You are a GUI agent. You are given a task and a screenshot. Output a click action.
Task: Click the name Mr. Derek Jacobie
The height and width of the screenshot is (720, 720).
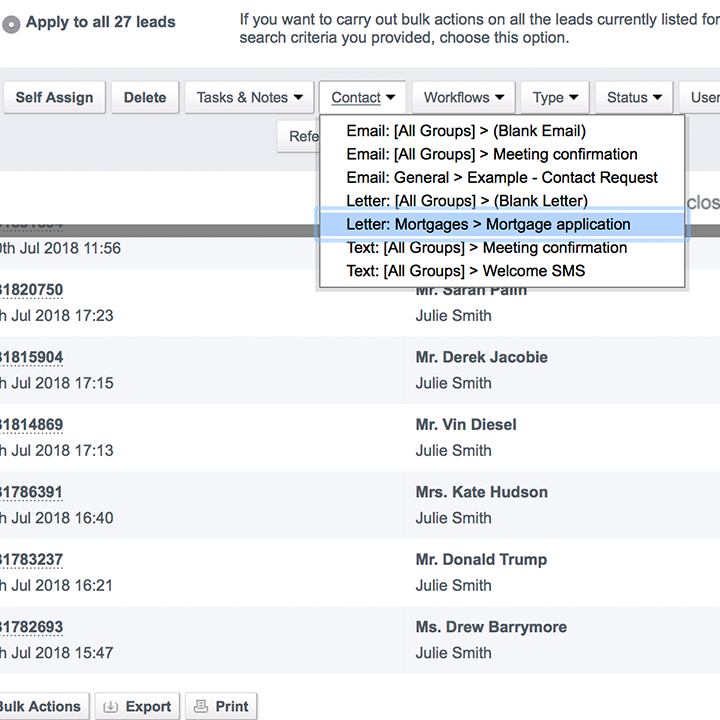pyautogui.click(x=482, y=357)
